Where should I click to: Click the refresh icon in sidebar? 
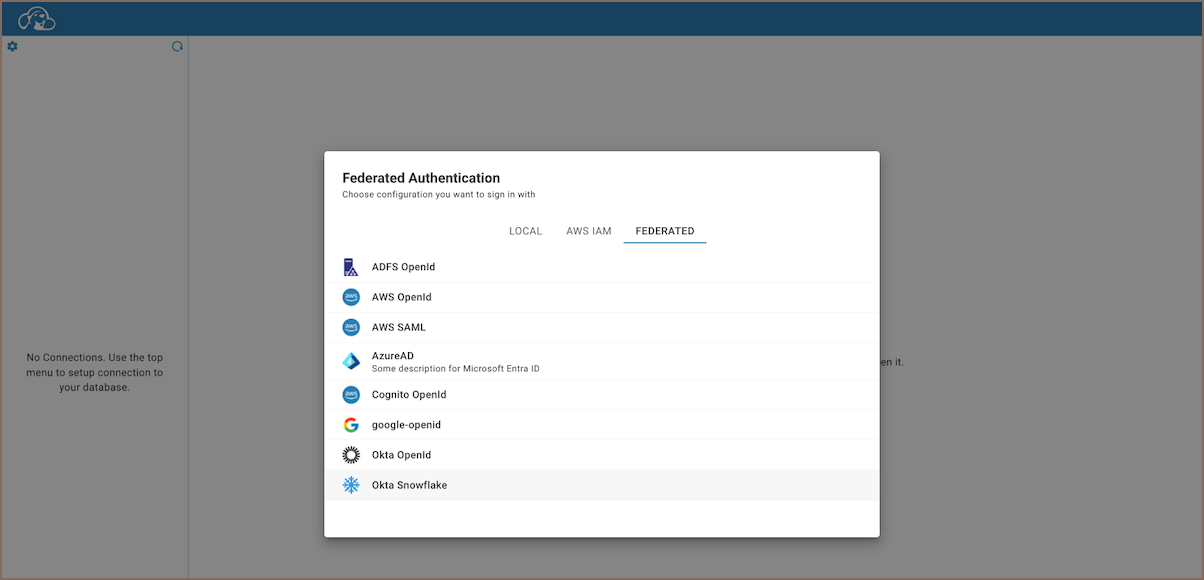[x=177, y=47]
